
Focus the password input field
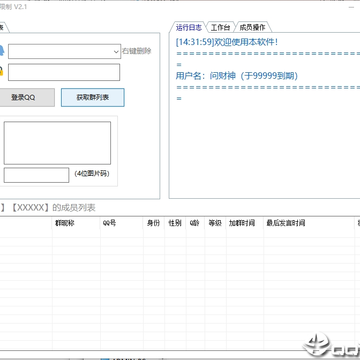pyautogui.click(x=64, y=72)
